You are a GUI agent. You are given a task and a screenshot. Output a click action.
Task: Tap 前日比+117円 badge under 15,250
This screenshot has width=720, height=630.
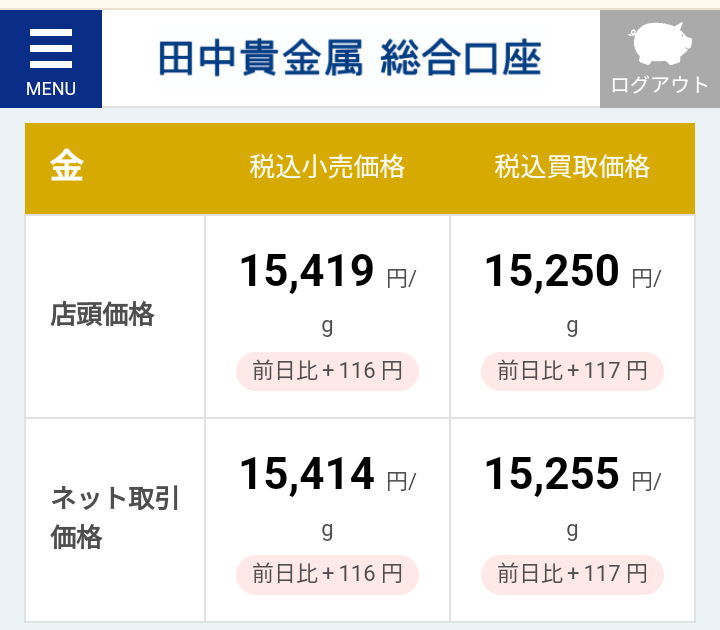[572, 371]
